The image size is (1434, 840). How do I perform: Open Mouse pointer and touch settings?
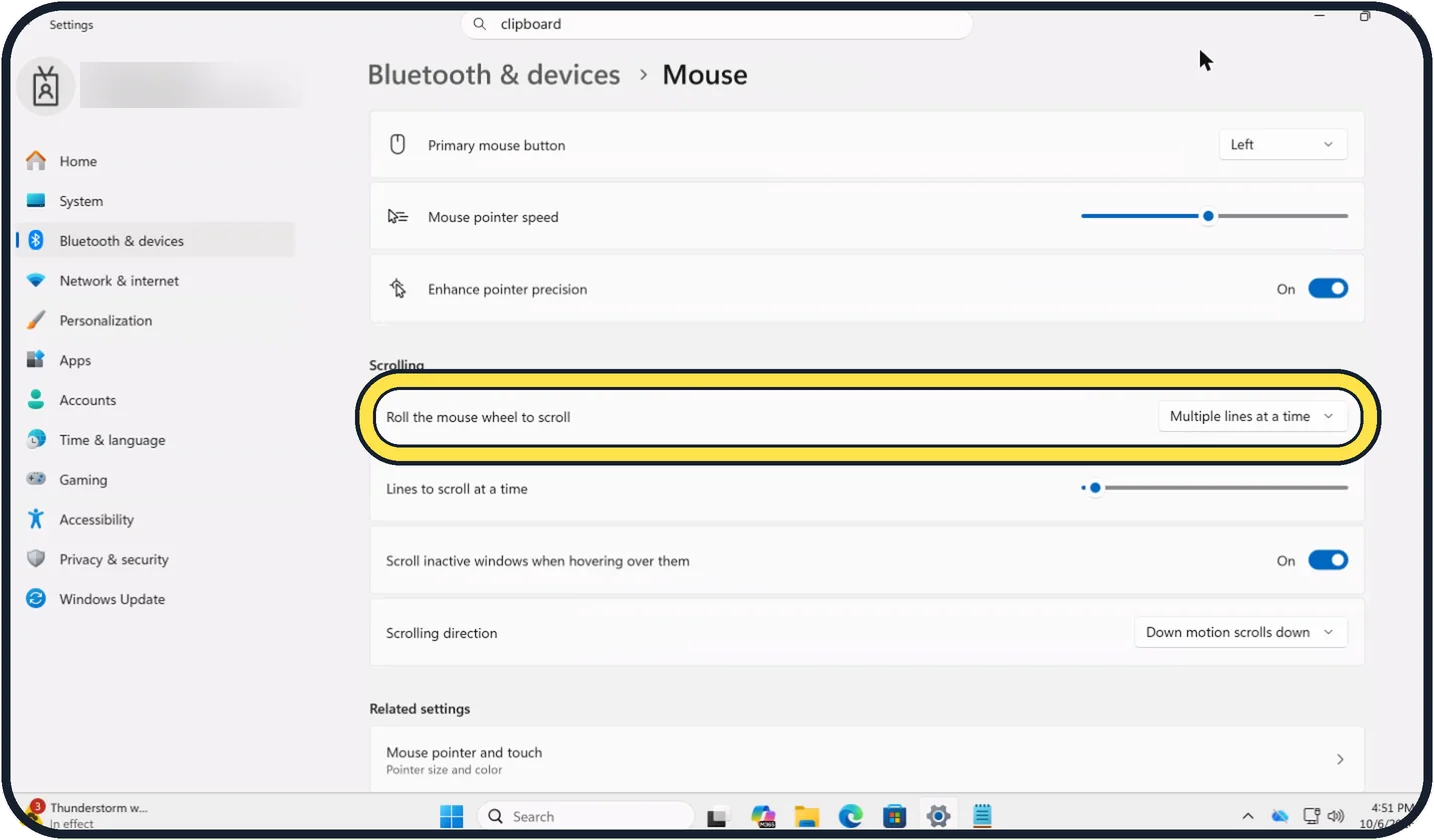click(x=867, y=760)
